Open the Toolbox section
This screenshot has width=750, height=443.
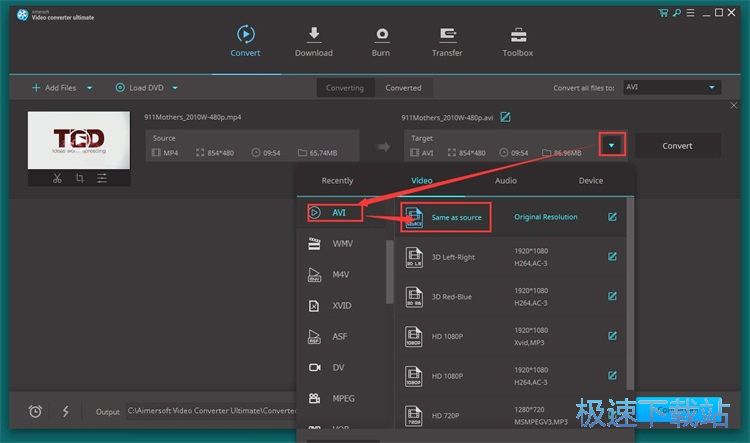[517, 41]
